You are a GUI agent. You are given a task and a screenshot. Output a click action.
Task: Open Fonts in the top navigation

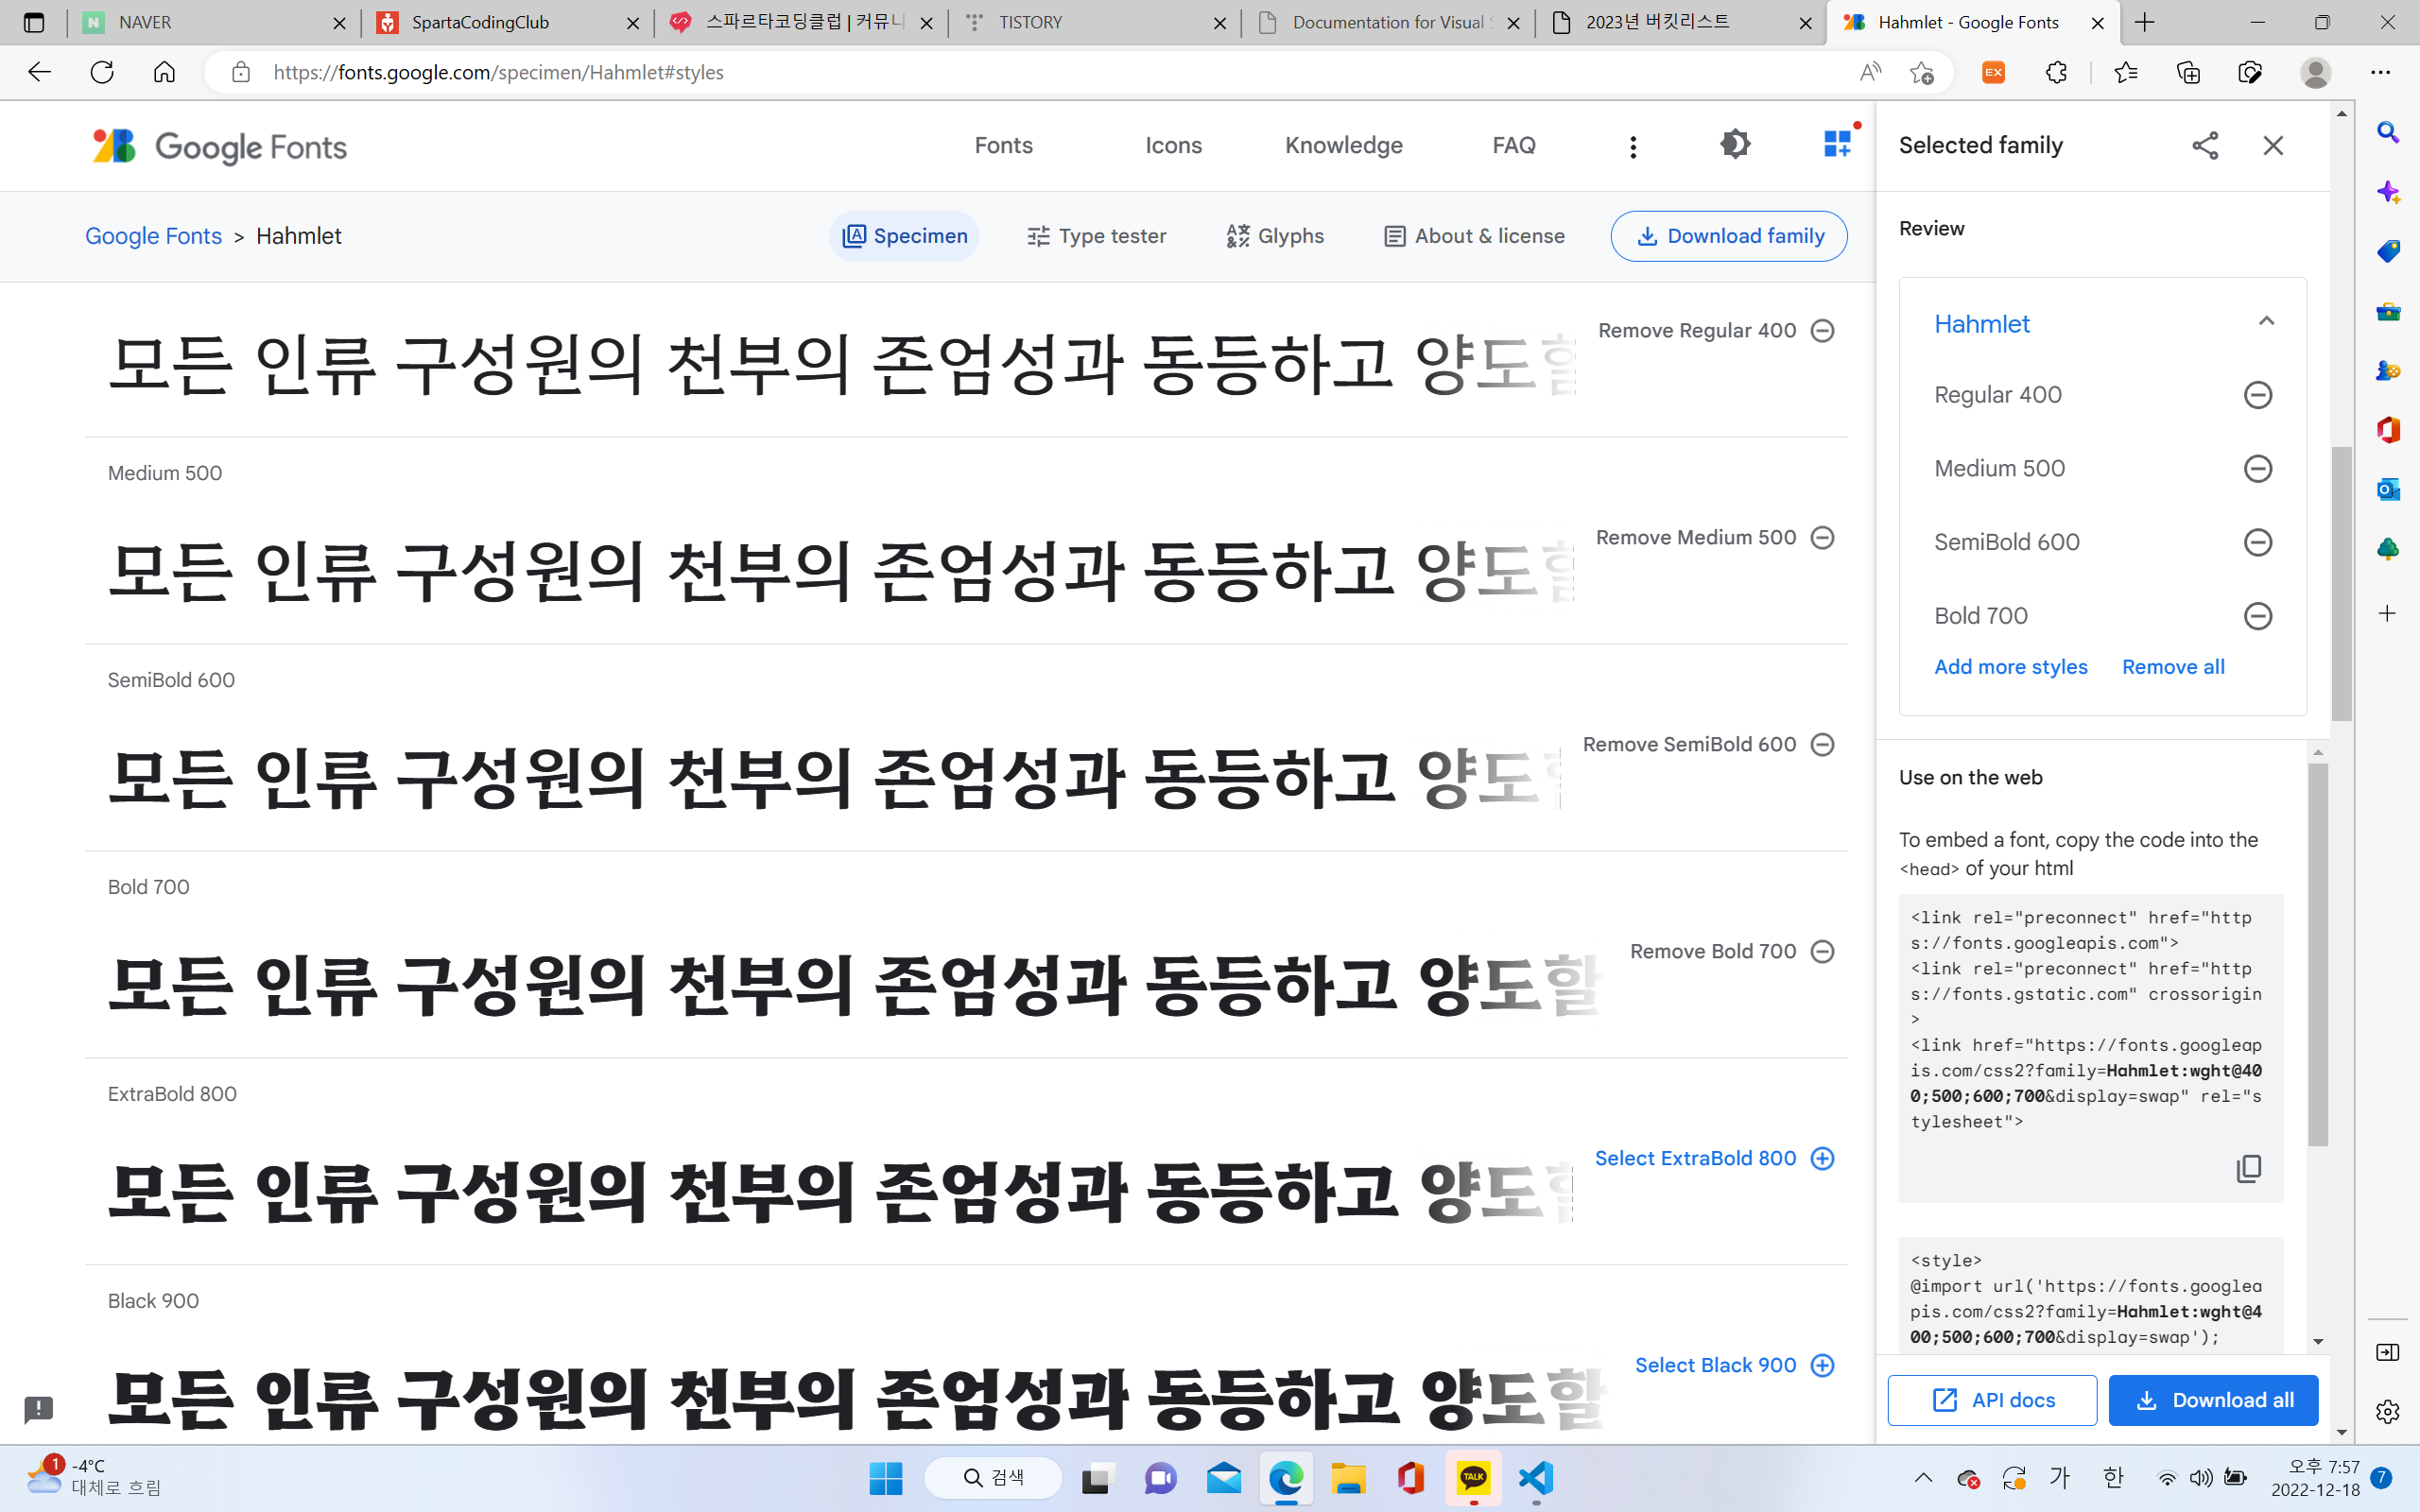pos(1003,146)
